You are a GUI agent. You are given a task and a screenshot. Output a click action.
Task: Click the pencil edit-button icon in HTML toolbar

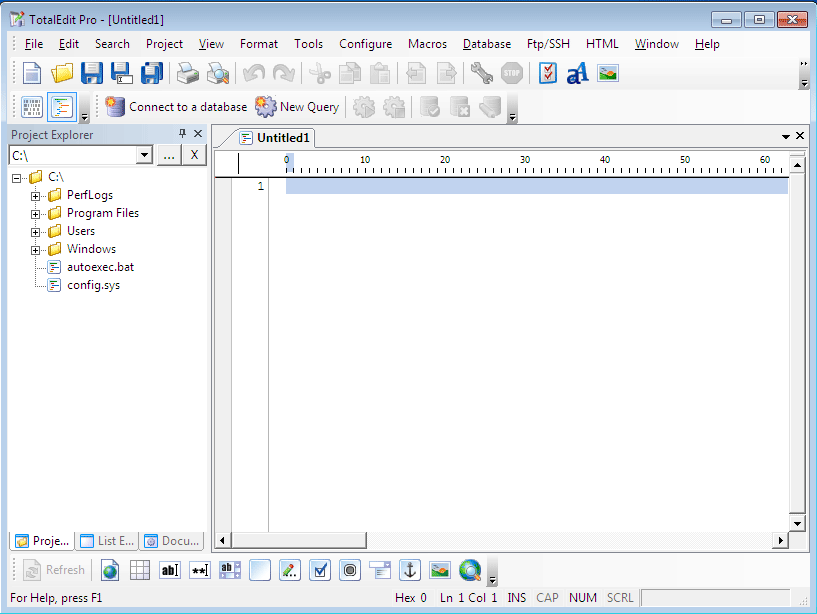[x=290, y=570]
